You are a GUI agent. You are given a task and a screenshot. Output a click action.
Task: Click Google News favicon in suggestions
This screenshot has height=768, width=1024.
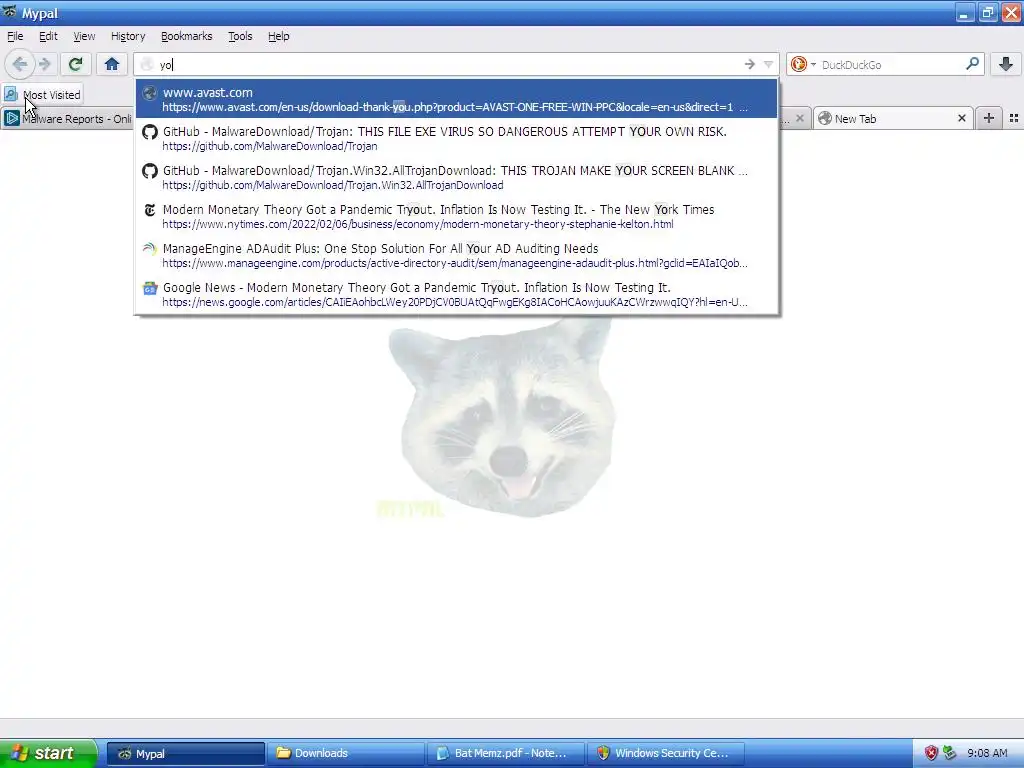150,288
